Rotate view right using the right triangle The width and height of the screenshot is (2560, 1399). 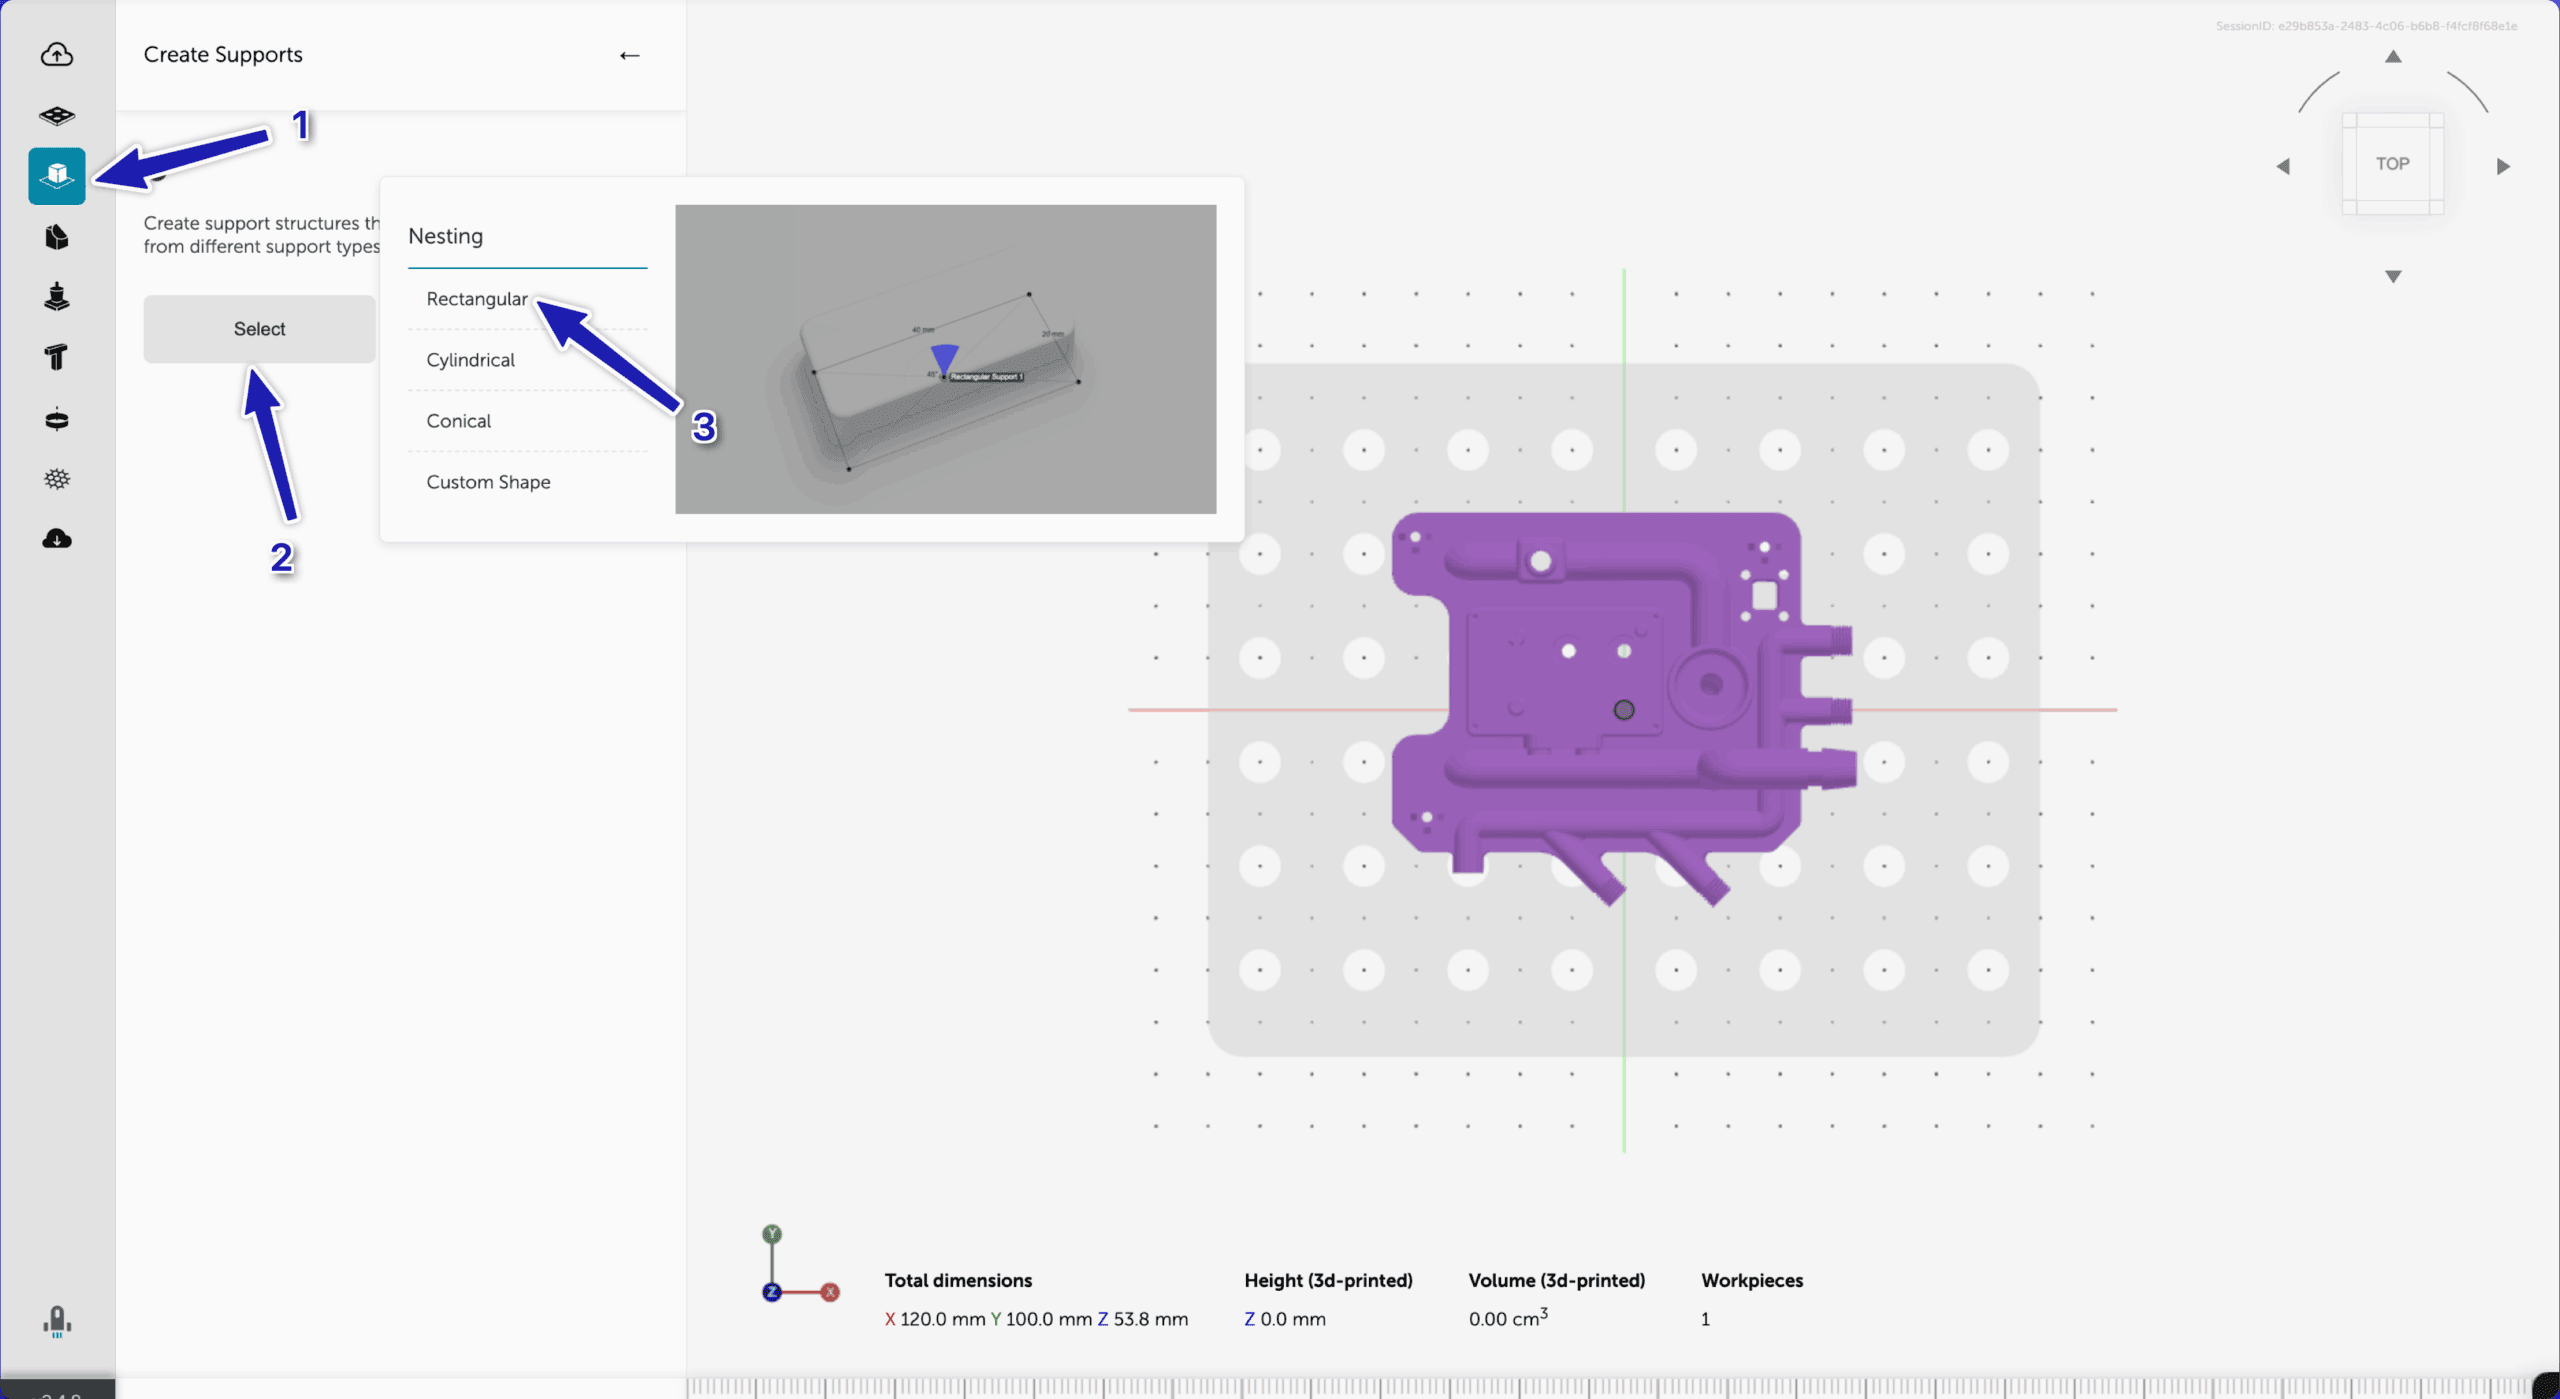click(2503, 166)
